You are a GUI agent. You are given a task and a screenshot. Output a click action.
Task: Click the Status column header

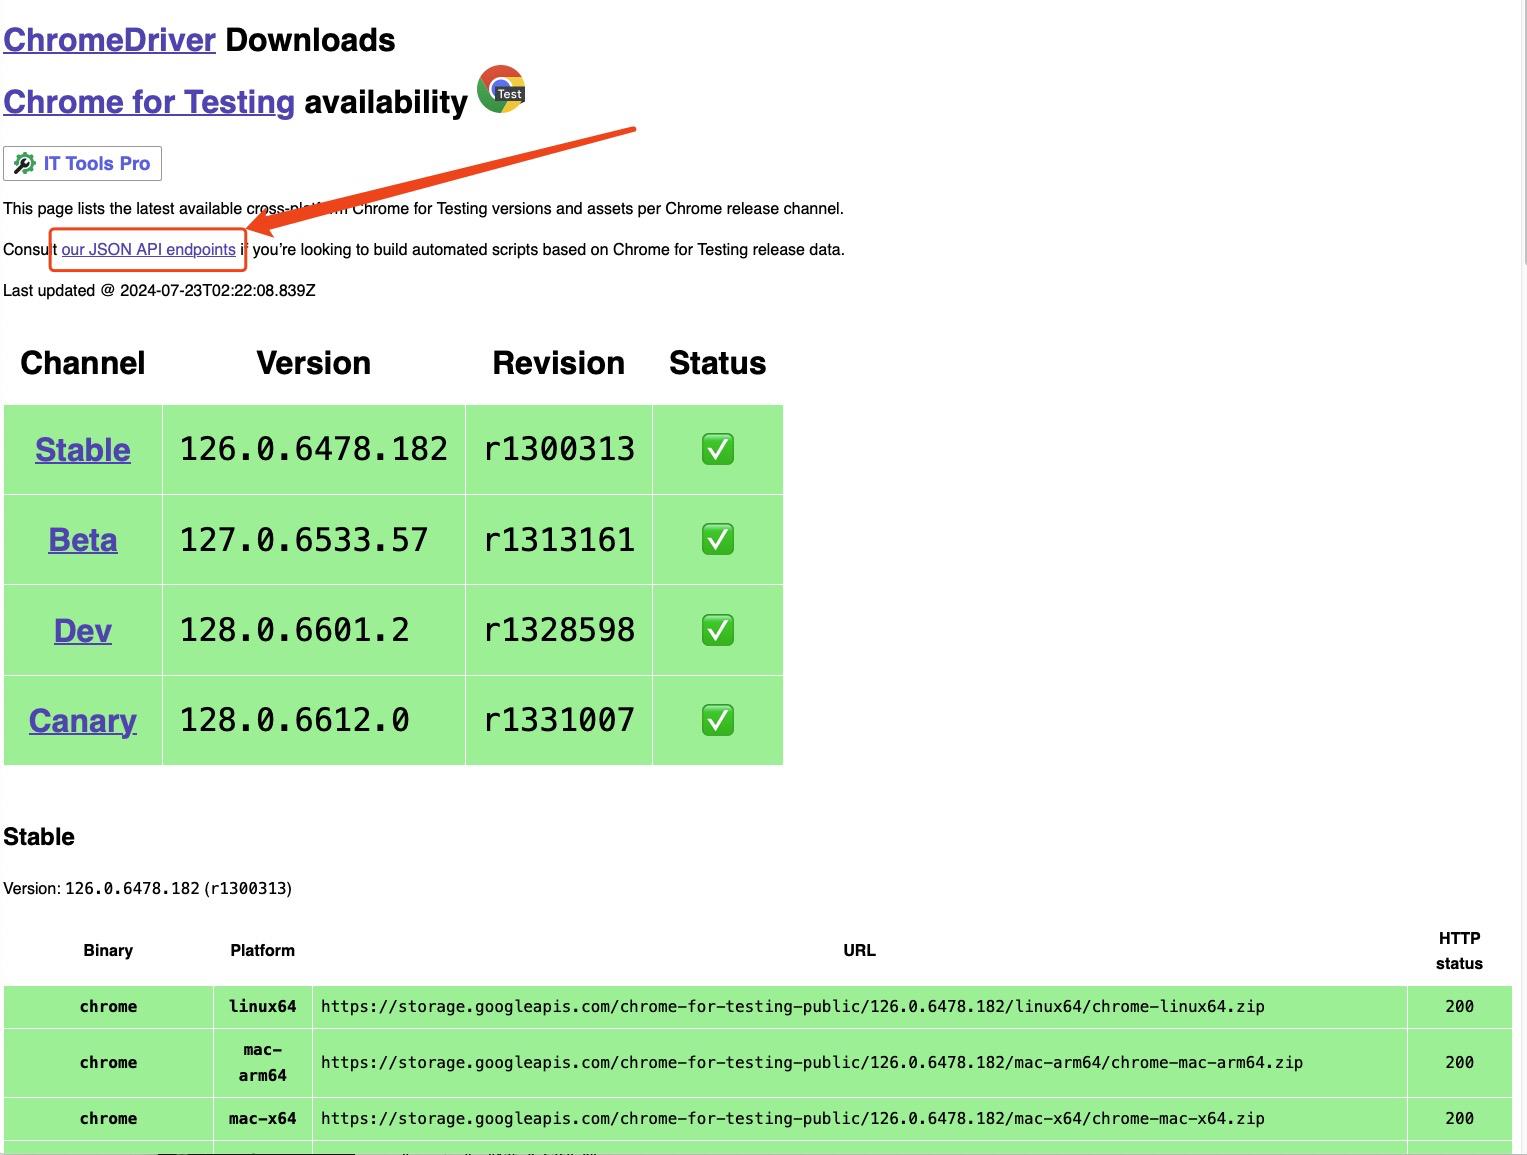coord(718,363)
